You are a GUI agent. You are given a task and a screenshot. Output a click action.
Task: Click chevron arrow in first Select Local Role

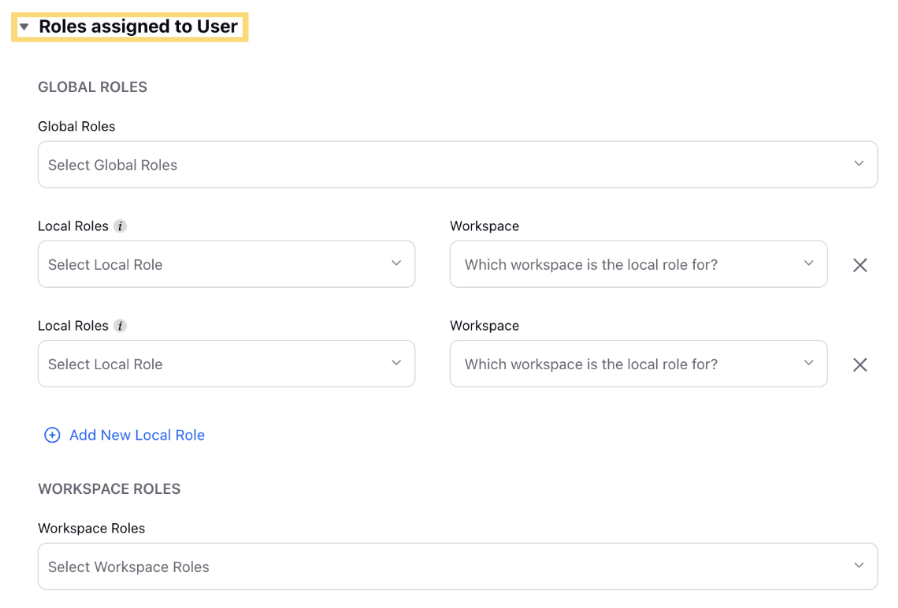tap(396, 264)
